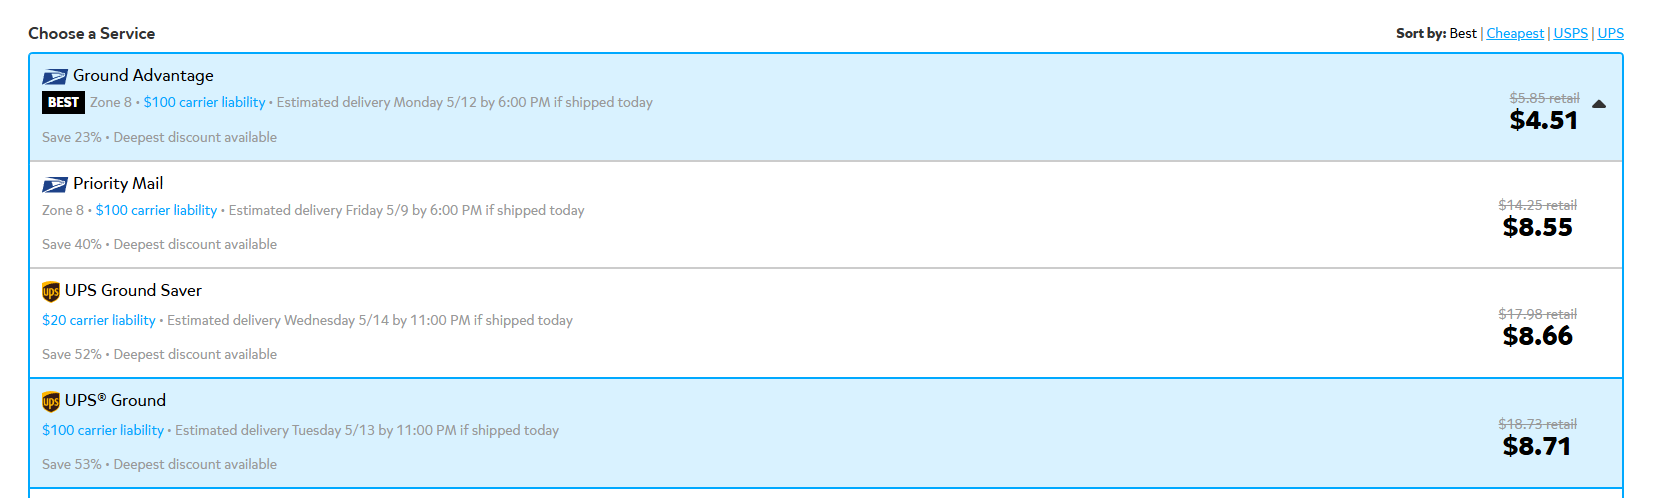Select Best sort option

1463,33
